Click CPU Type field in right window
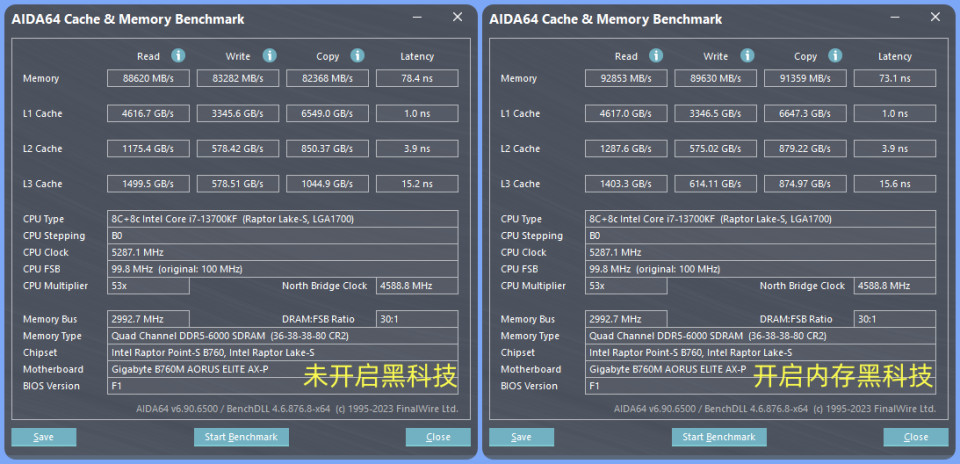The image size is (960, 464). pyautogui.click(x=760, y=219)
